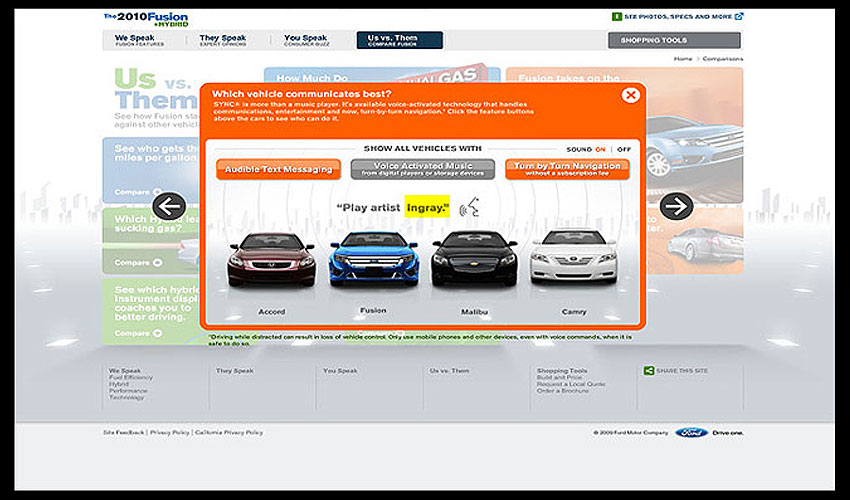This screenshot has height=500, width=850.
Task: Select the Us vs. Them tab
Action: click(x=400, y=40)
